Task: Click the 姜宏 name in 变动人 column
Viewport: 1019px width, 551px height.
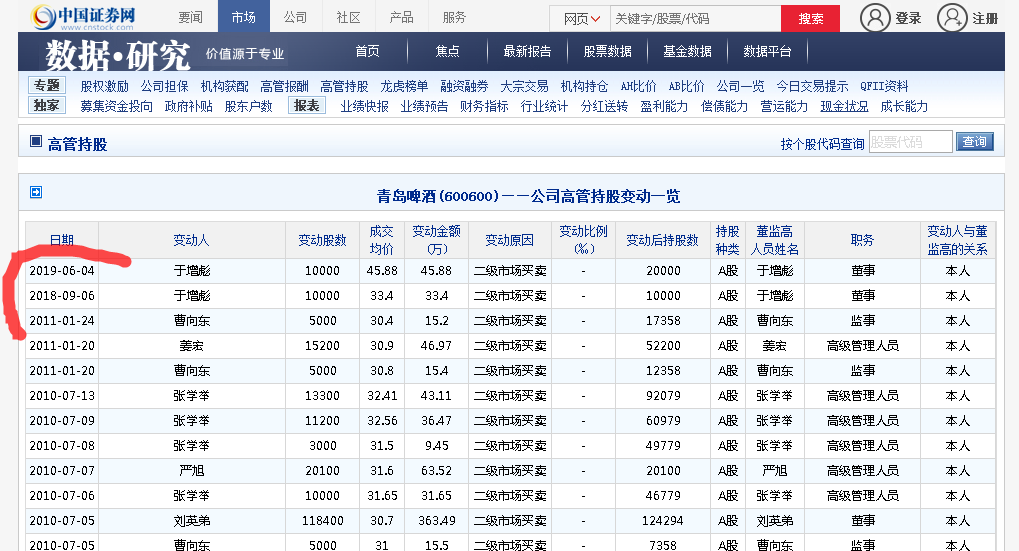Action: (x=192, y=346)
